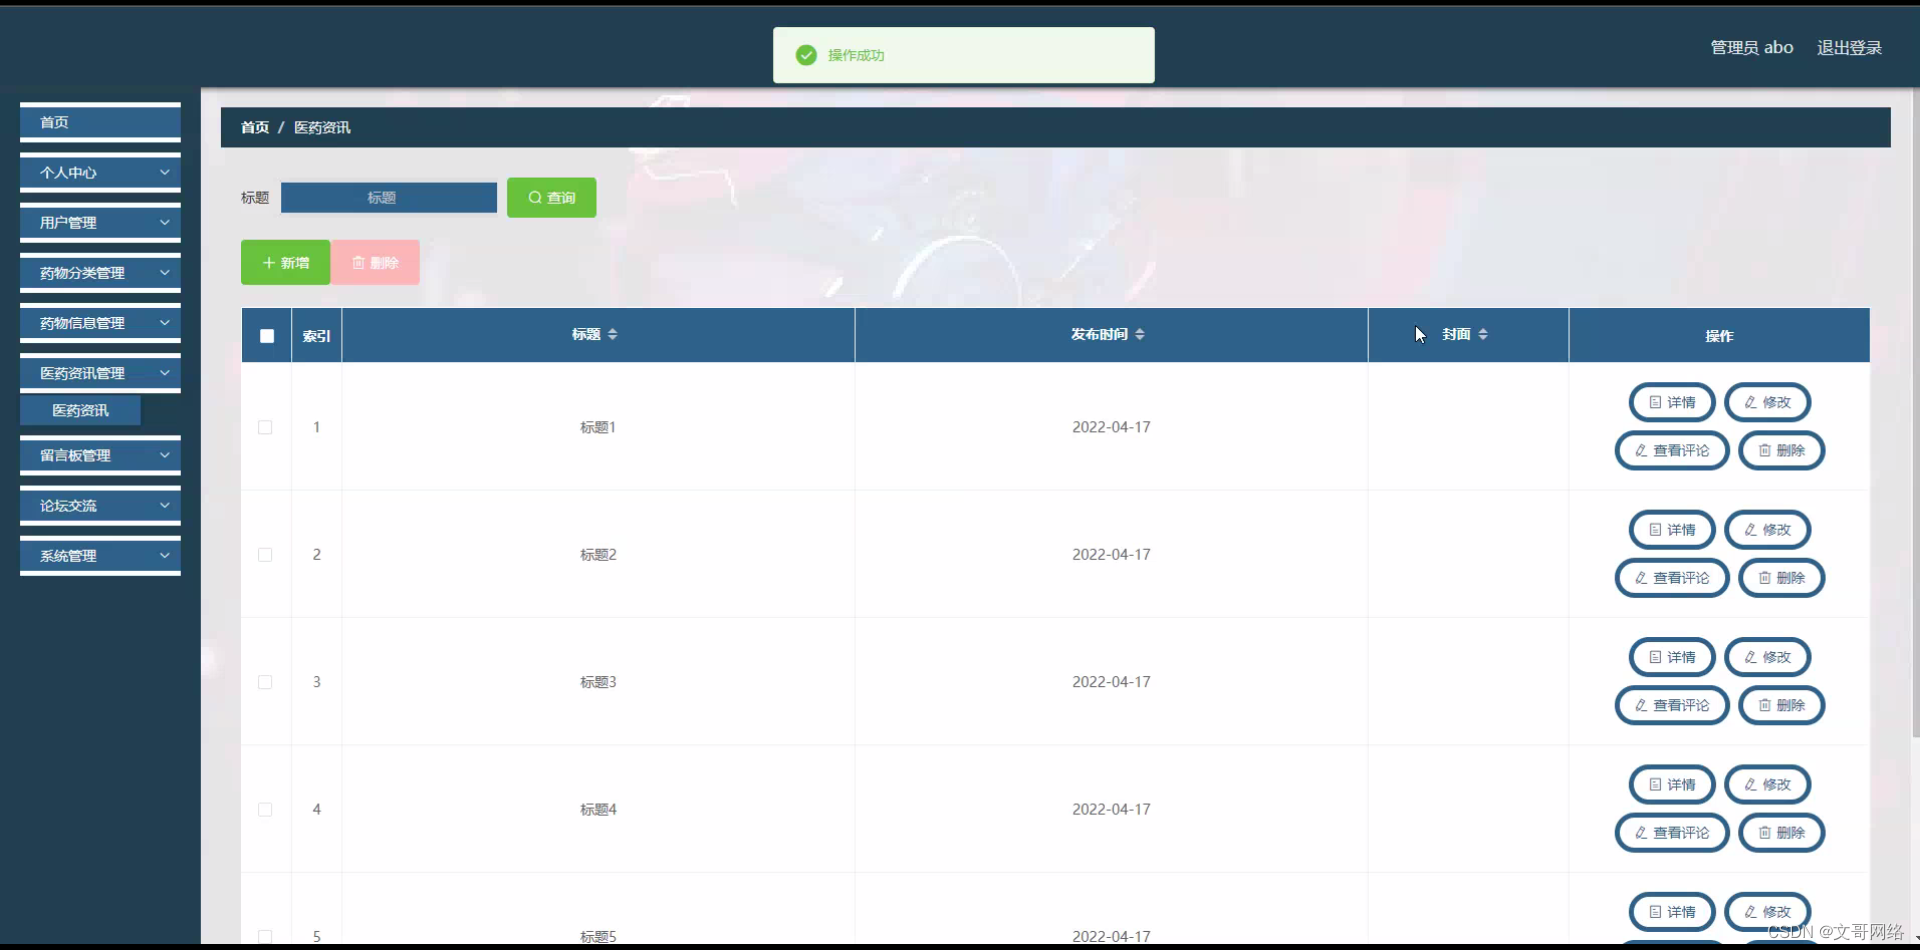
Task: Toggle the select-all checkbox in table header
Action: (x=266, y=335)
